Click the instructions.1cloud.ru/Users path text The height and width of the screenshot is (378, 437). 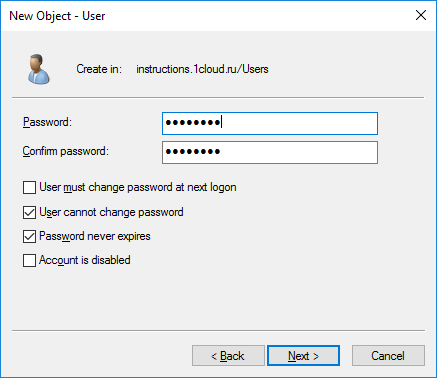coord(202,69)
